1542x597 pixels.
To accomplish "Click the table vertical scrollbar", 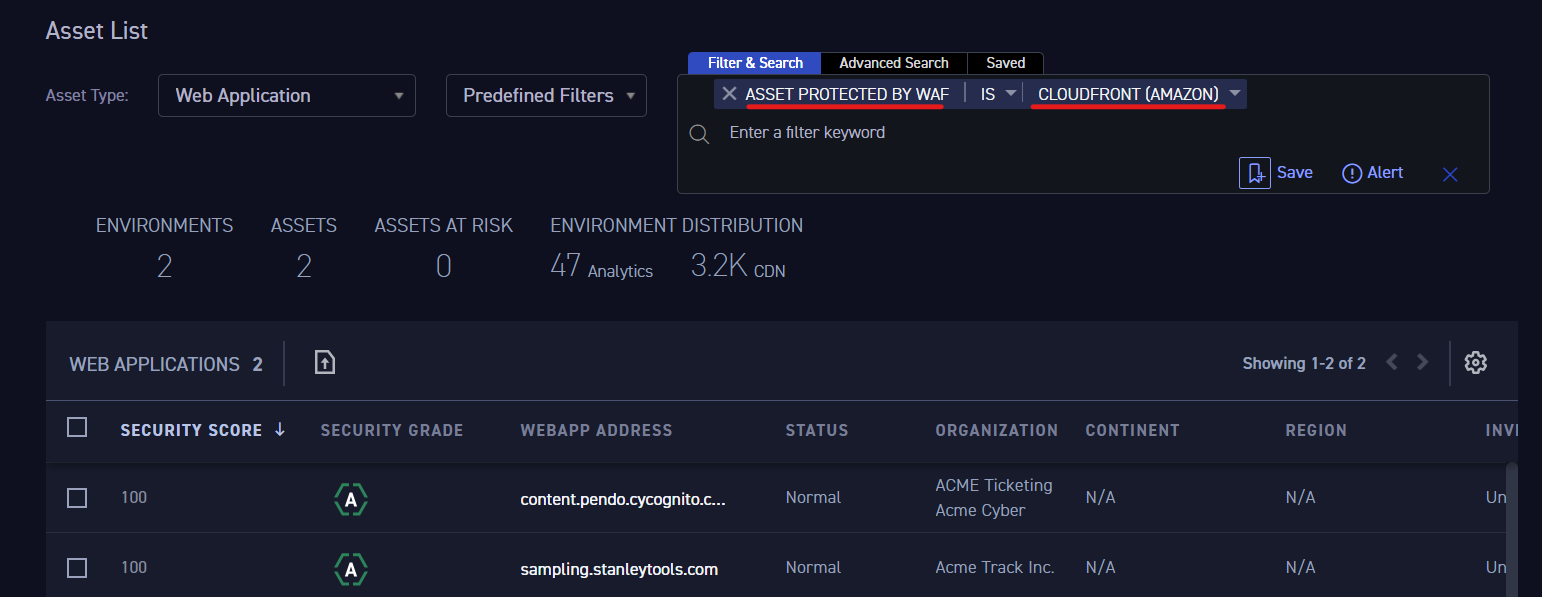I will pos(1512,529).
